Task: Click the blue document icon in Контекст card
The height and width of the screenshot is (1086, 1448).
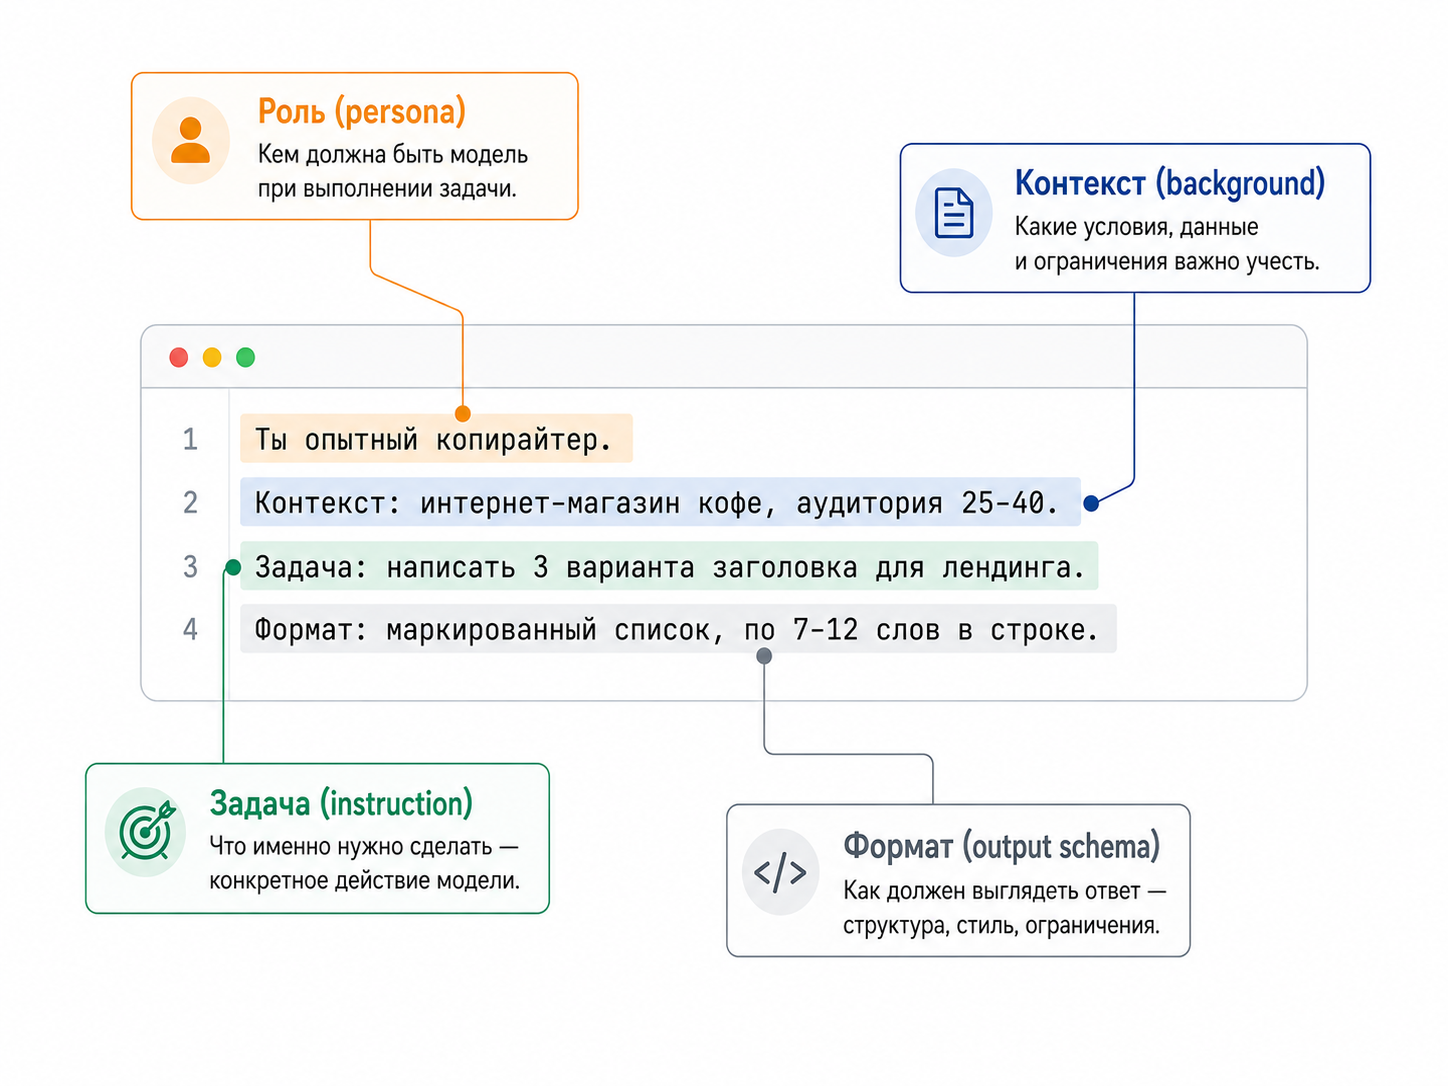Action: tap(954, 212)
